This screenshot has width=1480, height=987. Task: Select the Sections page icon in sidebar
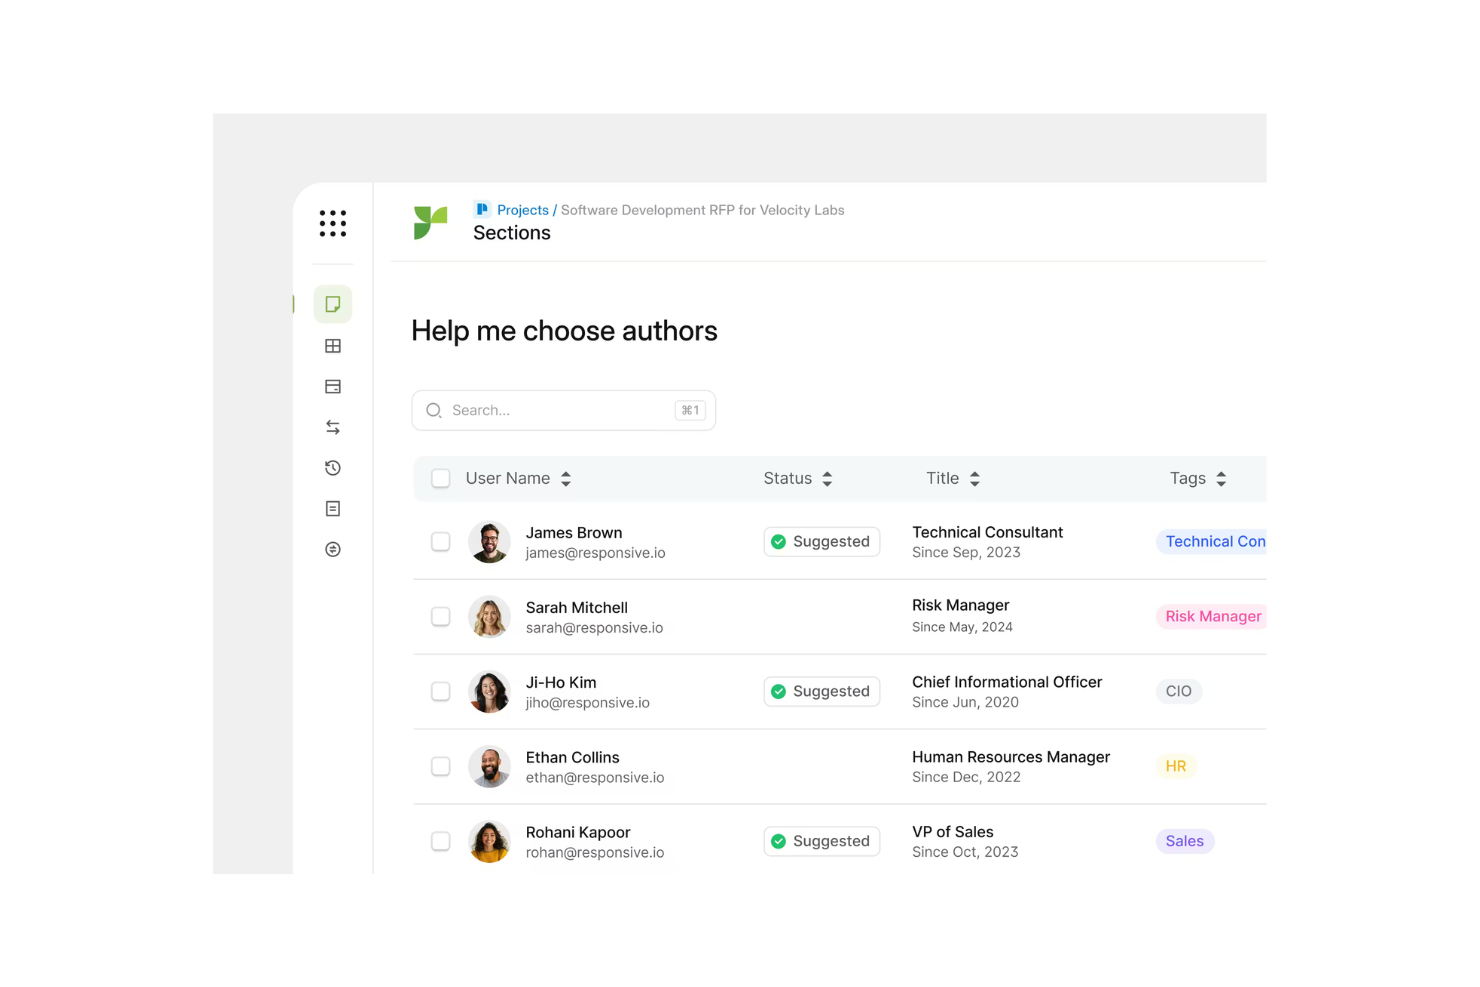[332, 303]
